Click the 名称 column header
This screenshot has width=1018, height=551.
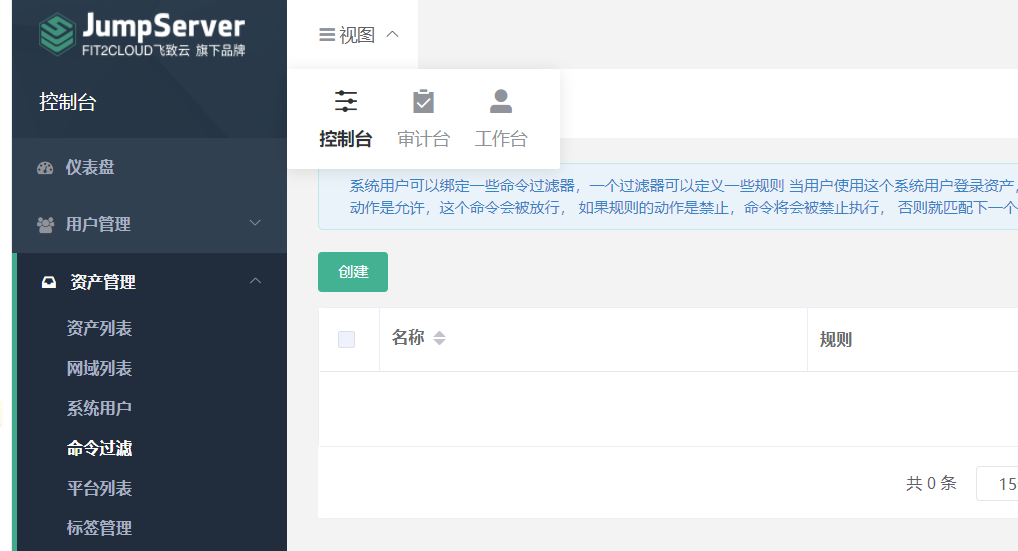[408, 337]
